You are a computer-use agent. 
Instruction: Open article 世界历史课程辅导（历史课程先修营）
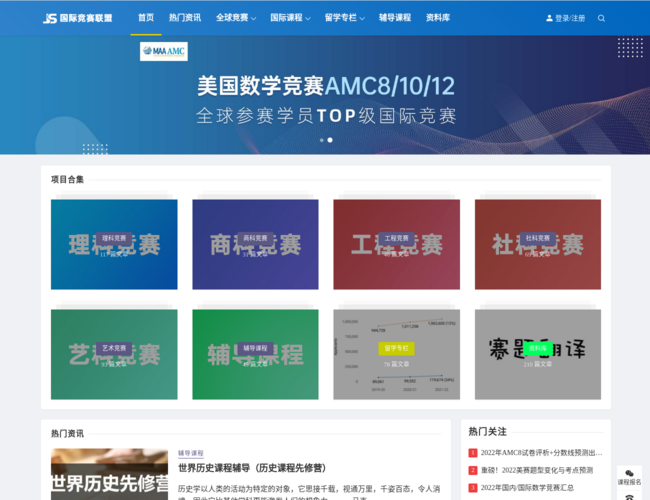248,467
